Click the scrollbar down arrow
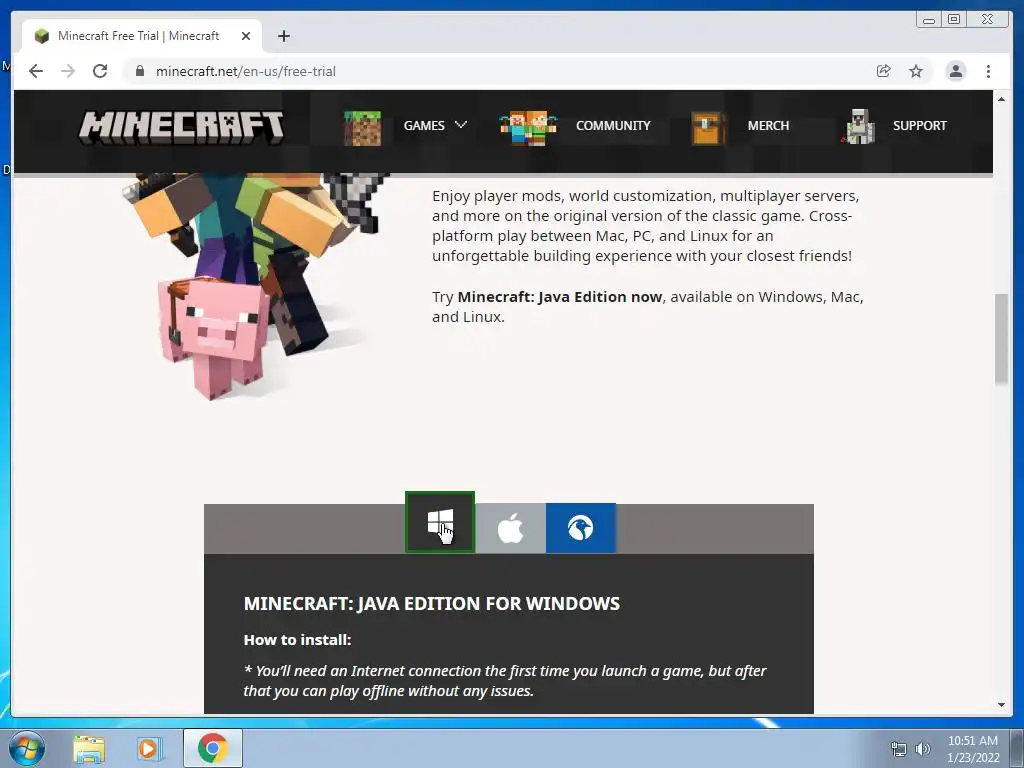The image size is (1024, 768). pyautogui.click(x=1001, y=705)
